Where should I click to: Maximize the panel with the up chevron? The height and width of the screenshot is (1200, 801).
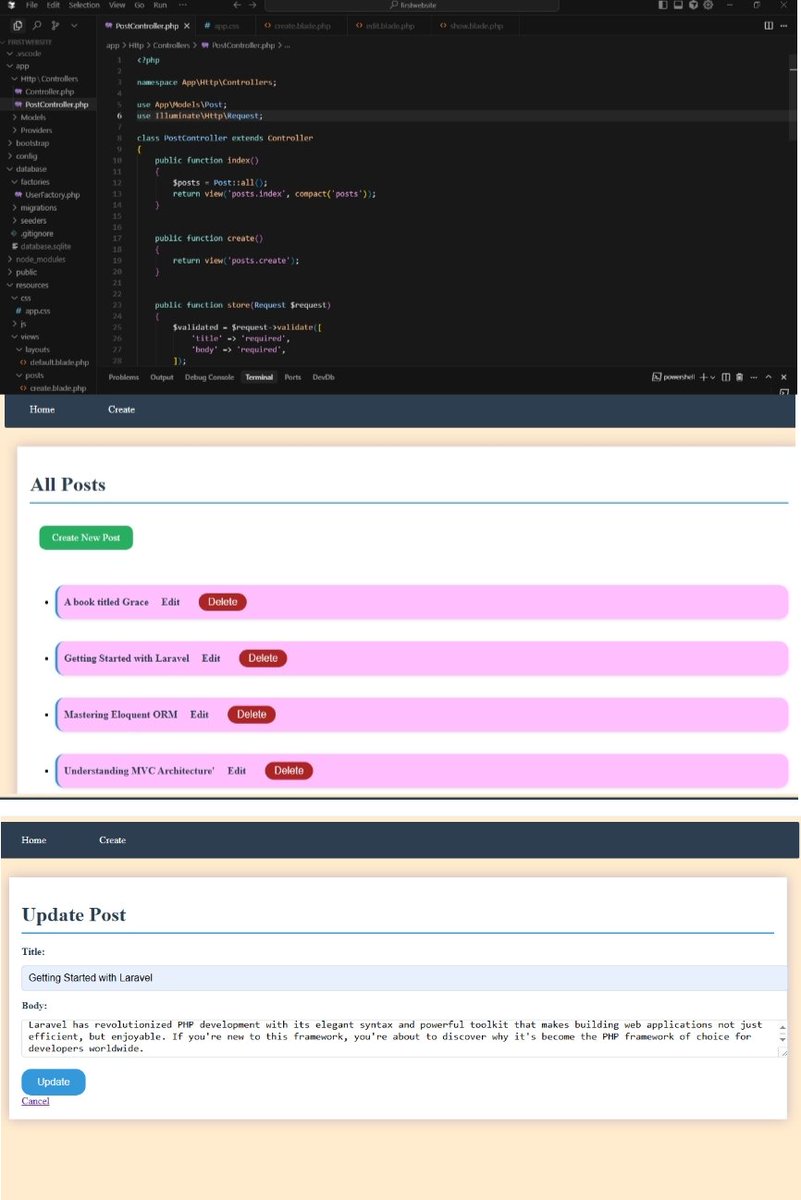[768, 377]
